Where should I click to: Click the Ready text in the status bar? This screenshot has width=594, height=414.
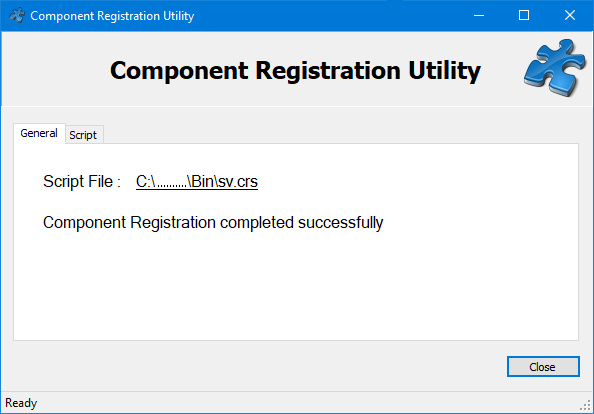21,403
